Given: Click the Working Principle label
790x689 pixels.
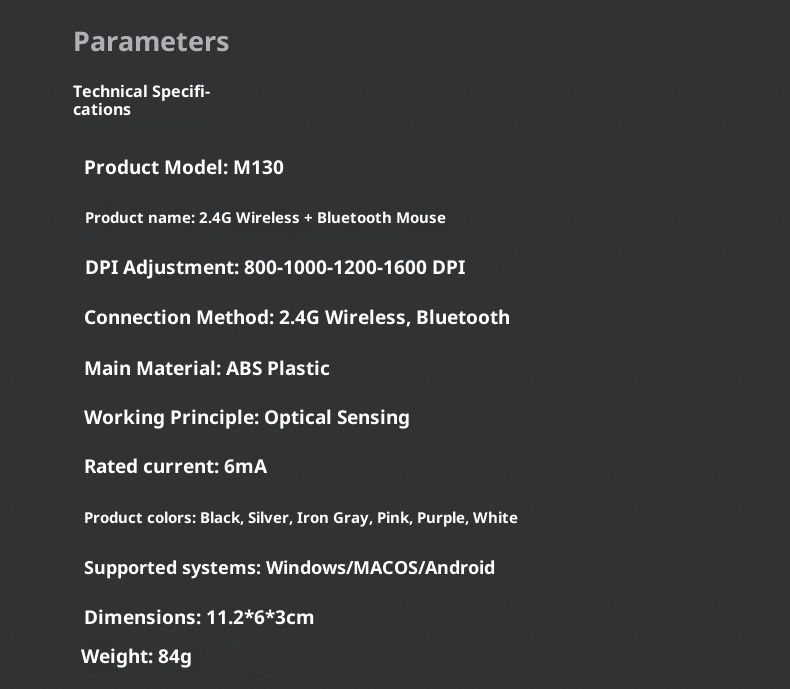Looking at the screenshot, I should (x=171, y=418).
